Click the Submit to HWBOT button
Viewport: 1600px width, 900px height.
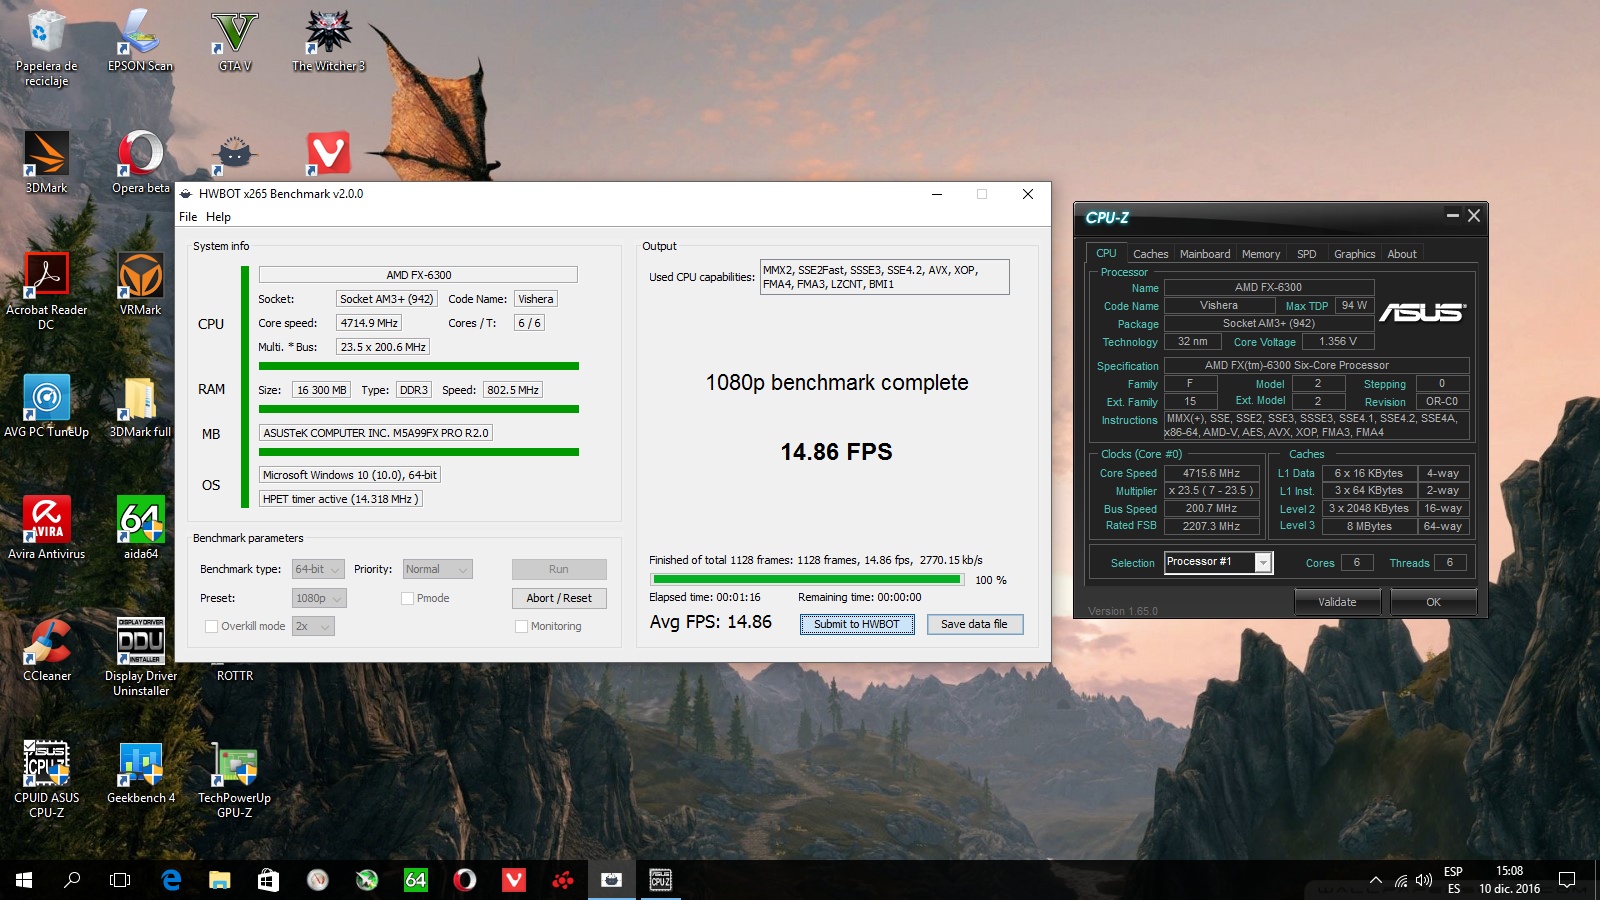pyautogui.click(x=856, y=624)
